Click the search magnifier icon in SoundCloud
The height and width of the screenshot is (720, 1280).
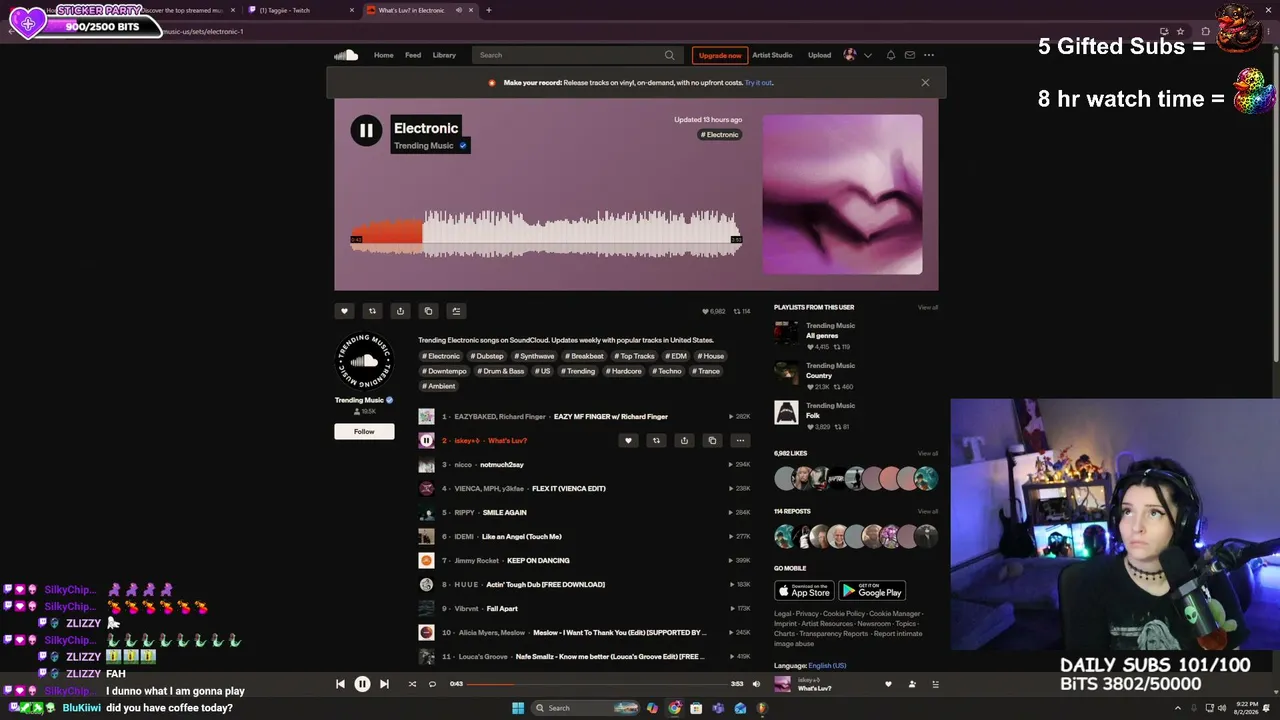pyautogui.click(x=669, y=55)
